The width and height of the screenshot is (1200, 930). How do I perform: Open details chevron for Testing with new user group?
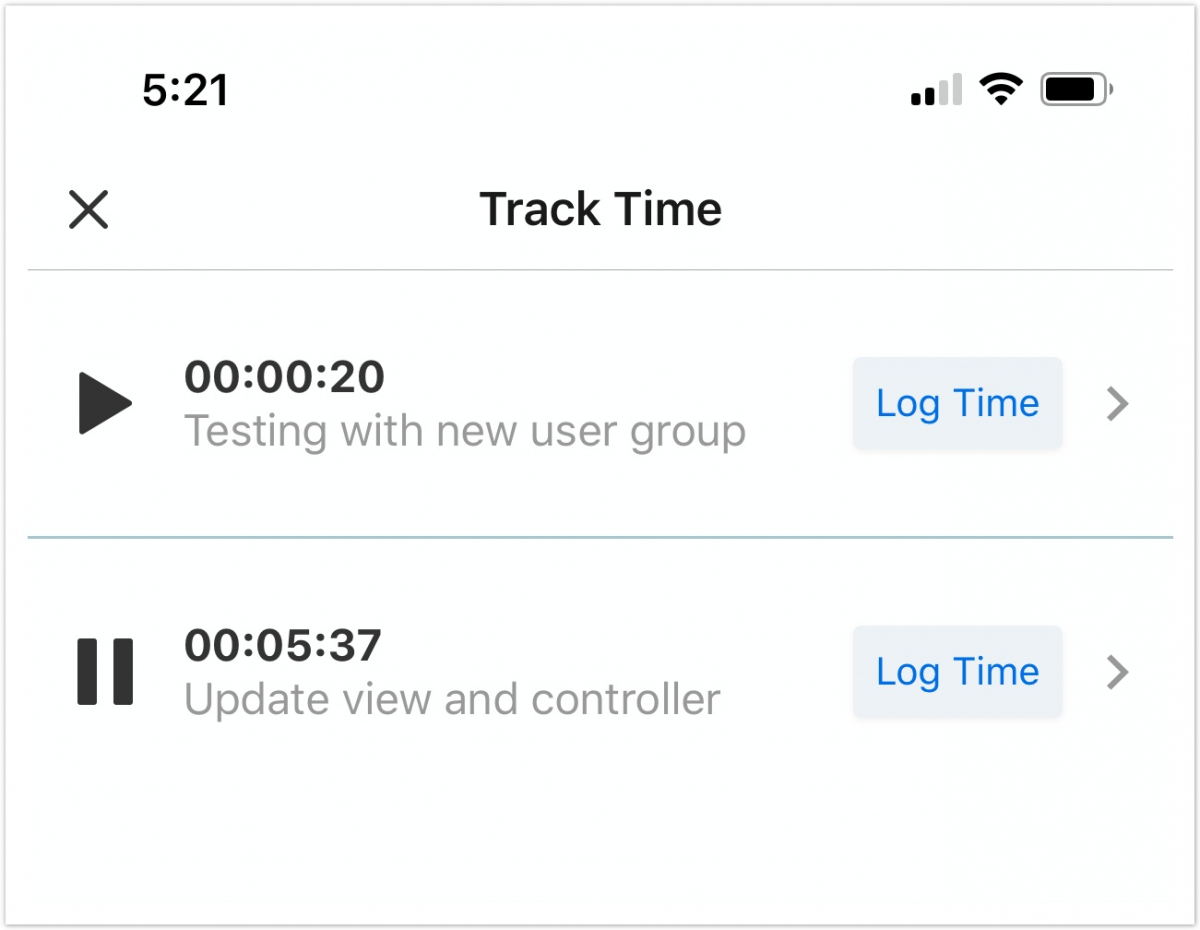[1118, 404]
